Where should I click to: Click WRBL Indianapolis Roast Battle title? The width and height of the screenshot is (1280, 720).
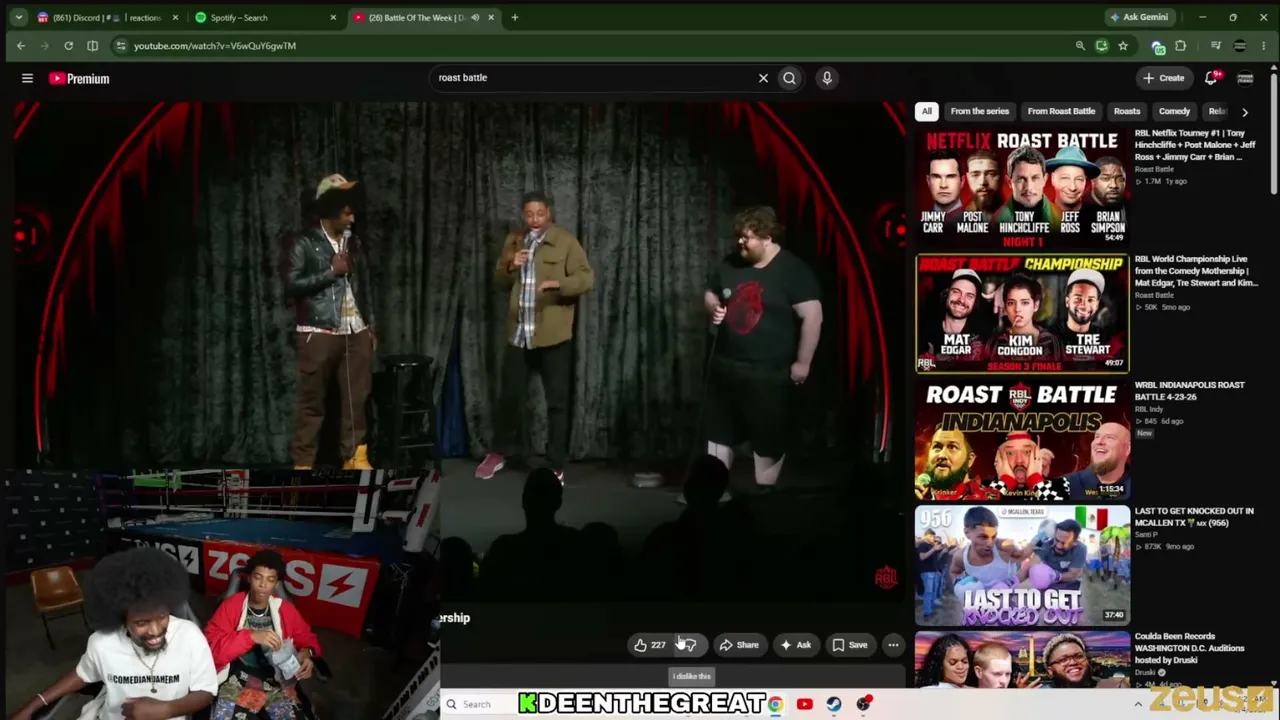pyautogui.click(x=1189, y=391)
